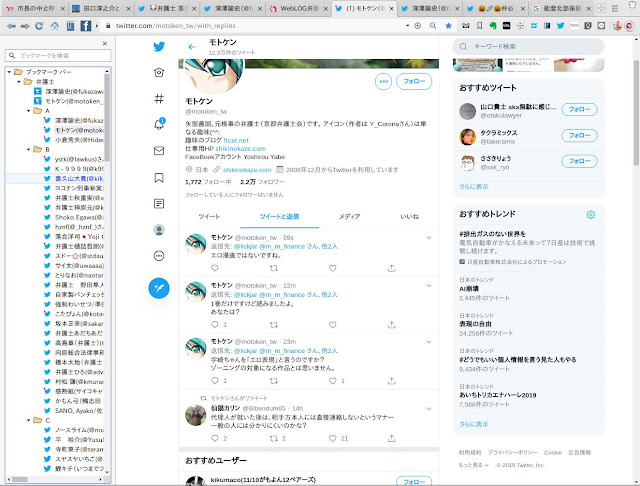Screen dimensions: 640x486
Task: Open Twitter home via bird logo
Action: [x=159, y=47]
